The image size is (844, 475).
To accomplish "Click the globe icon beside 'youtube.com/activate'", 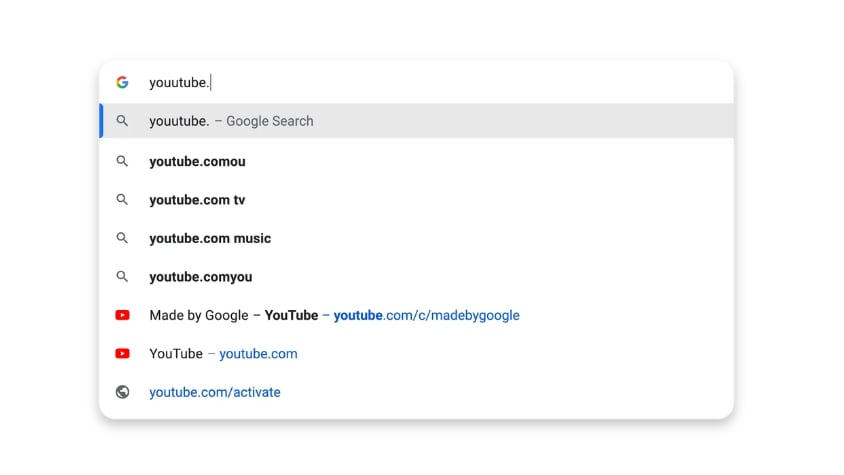I will (122, 392).
